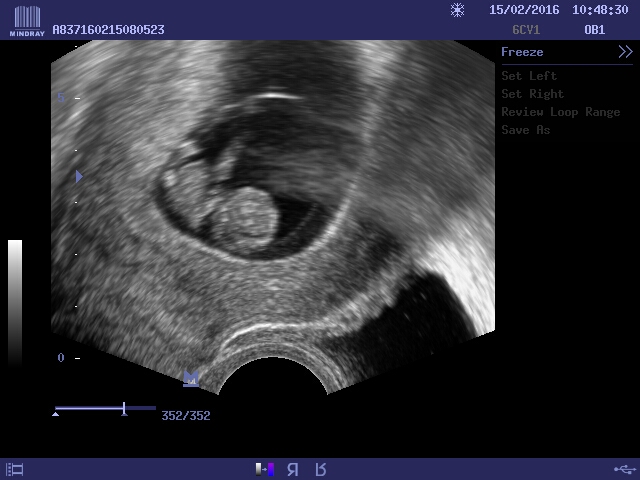Screen dimensions: 640x480
Task: Select Review Loop Range option
Action: (x=560, y=112)
